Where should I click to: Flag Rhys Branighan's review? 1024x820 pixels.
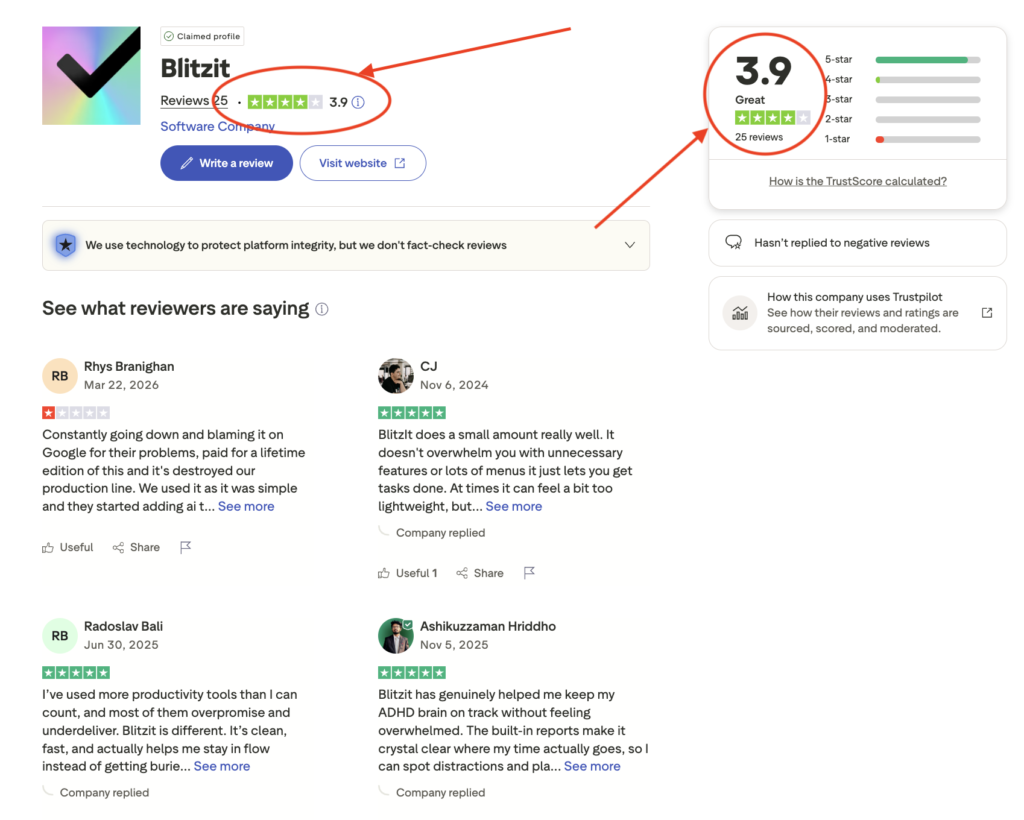point(185,547)
